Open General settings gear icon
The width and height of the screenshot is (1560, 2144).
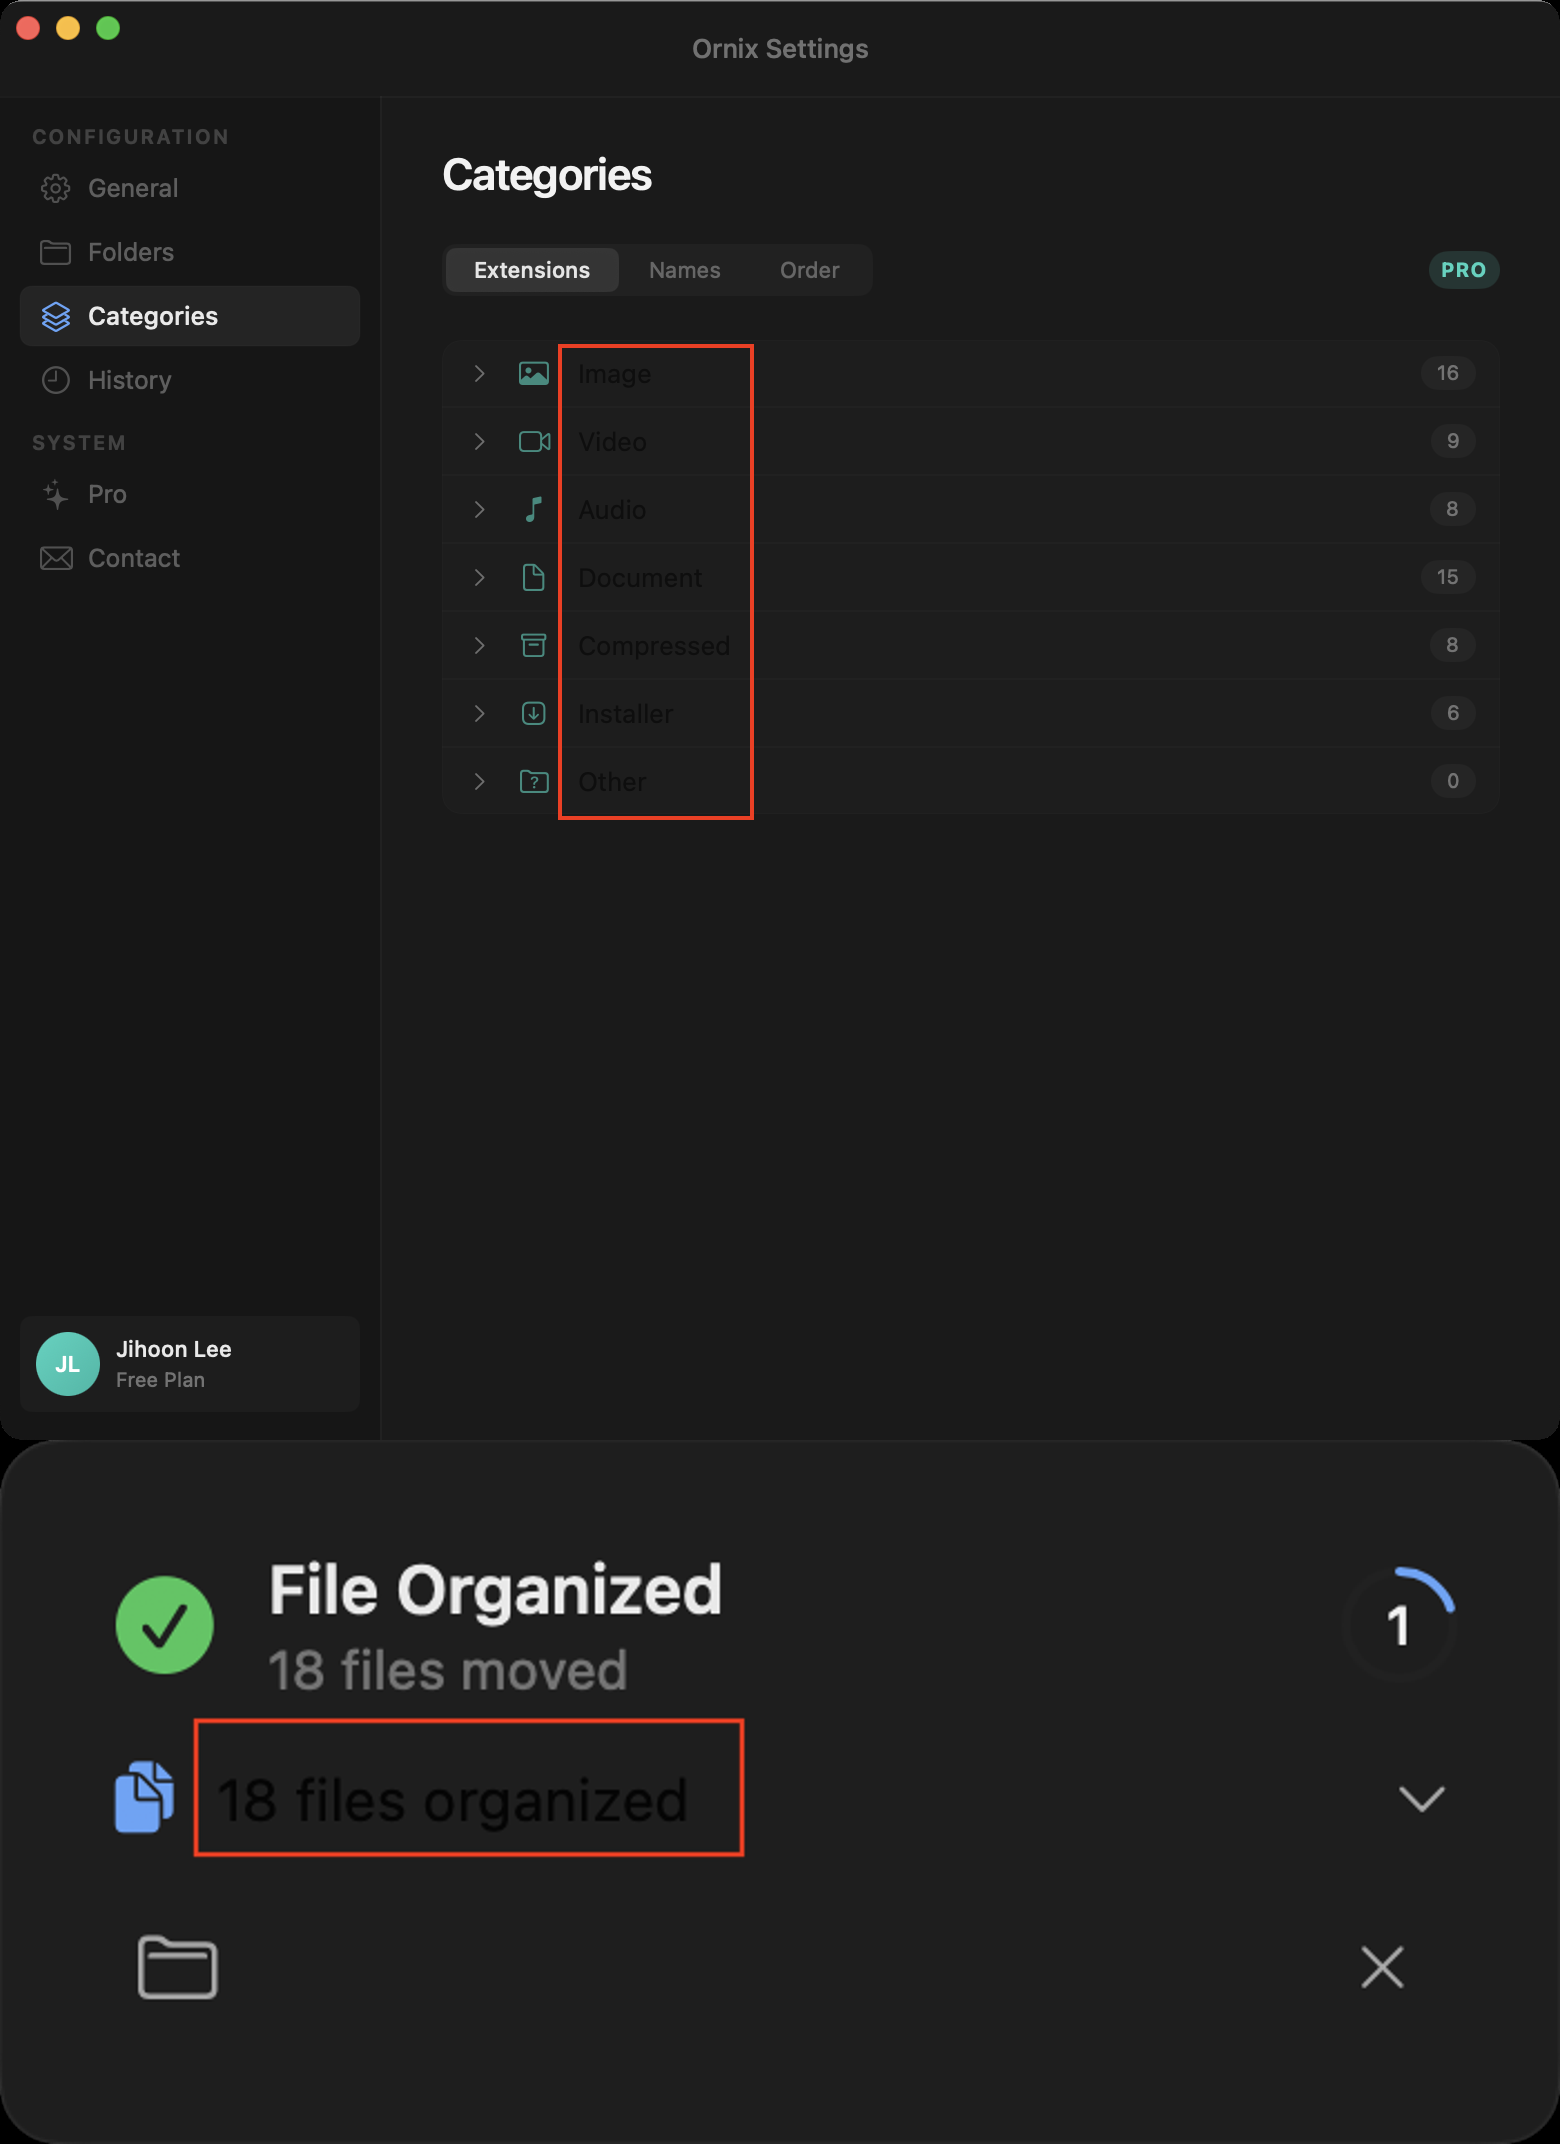pos(56,188)
